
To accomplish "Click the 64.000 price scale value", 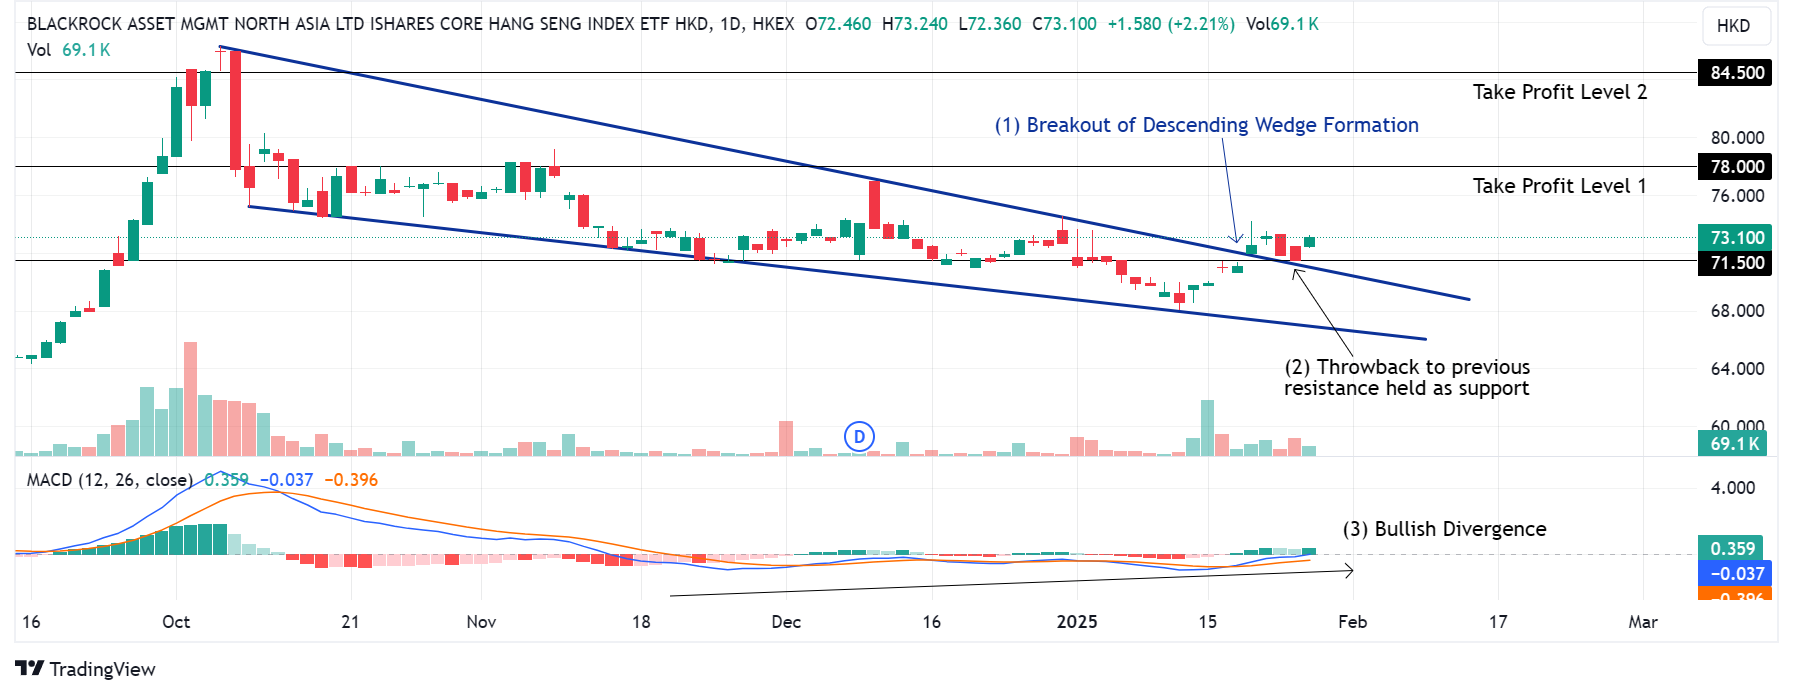I will click(1738, 369).
